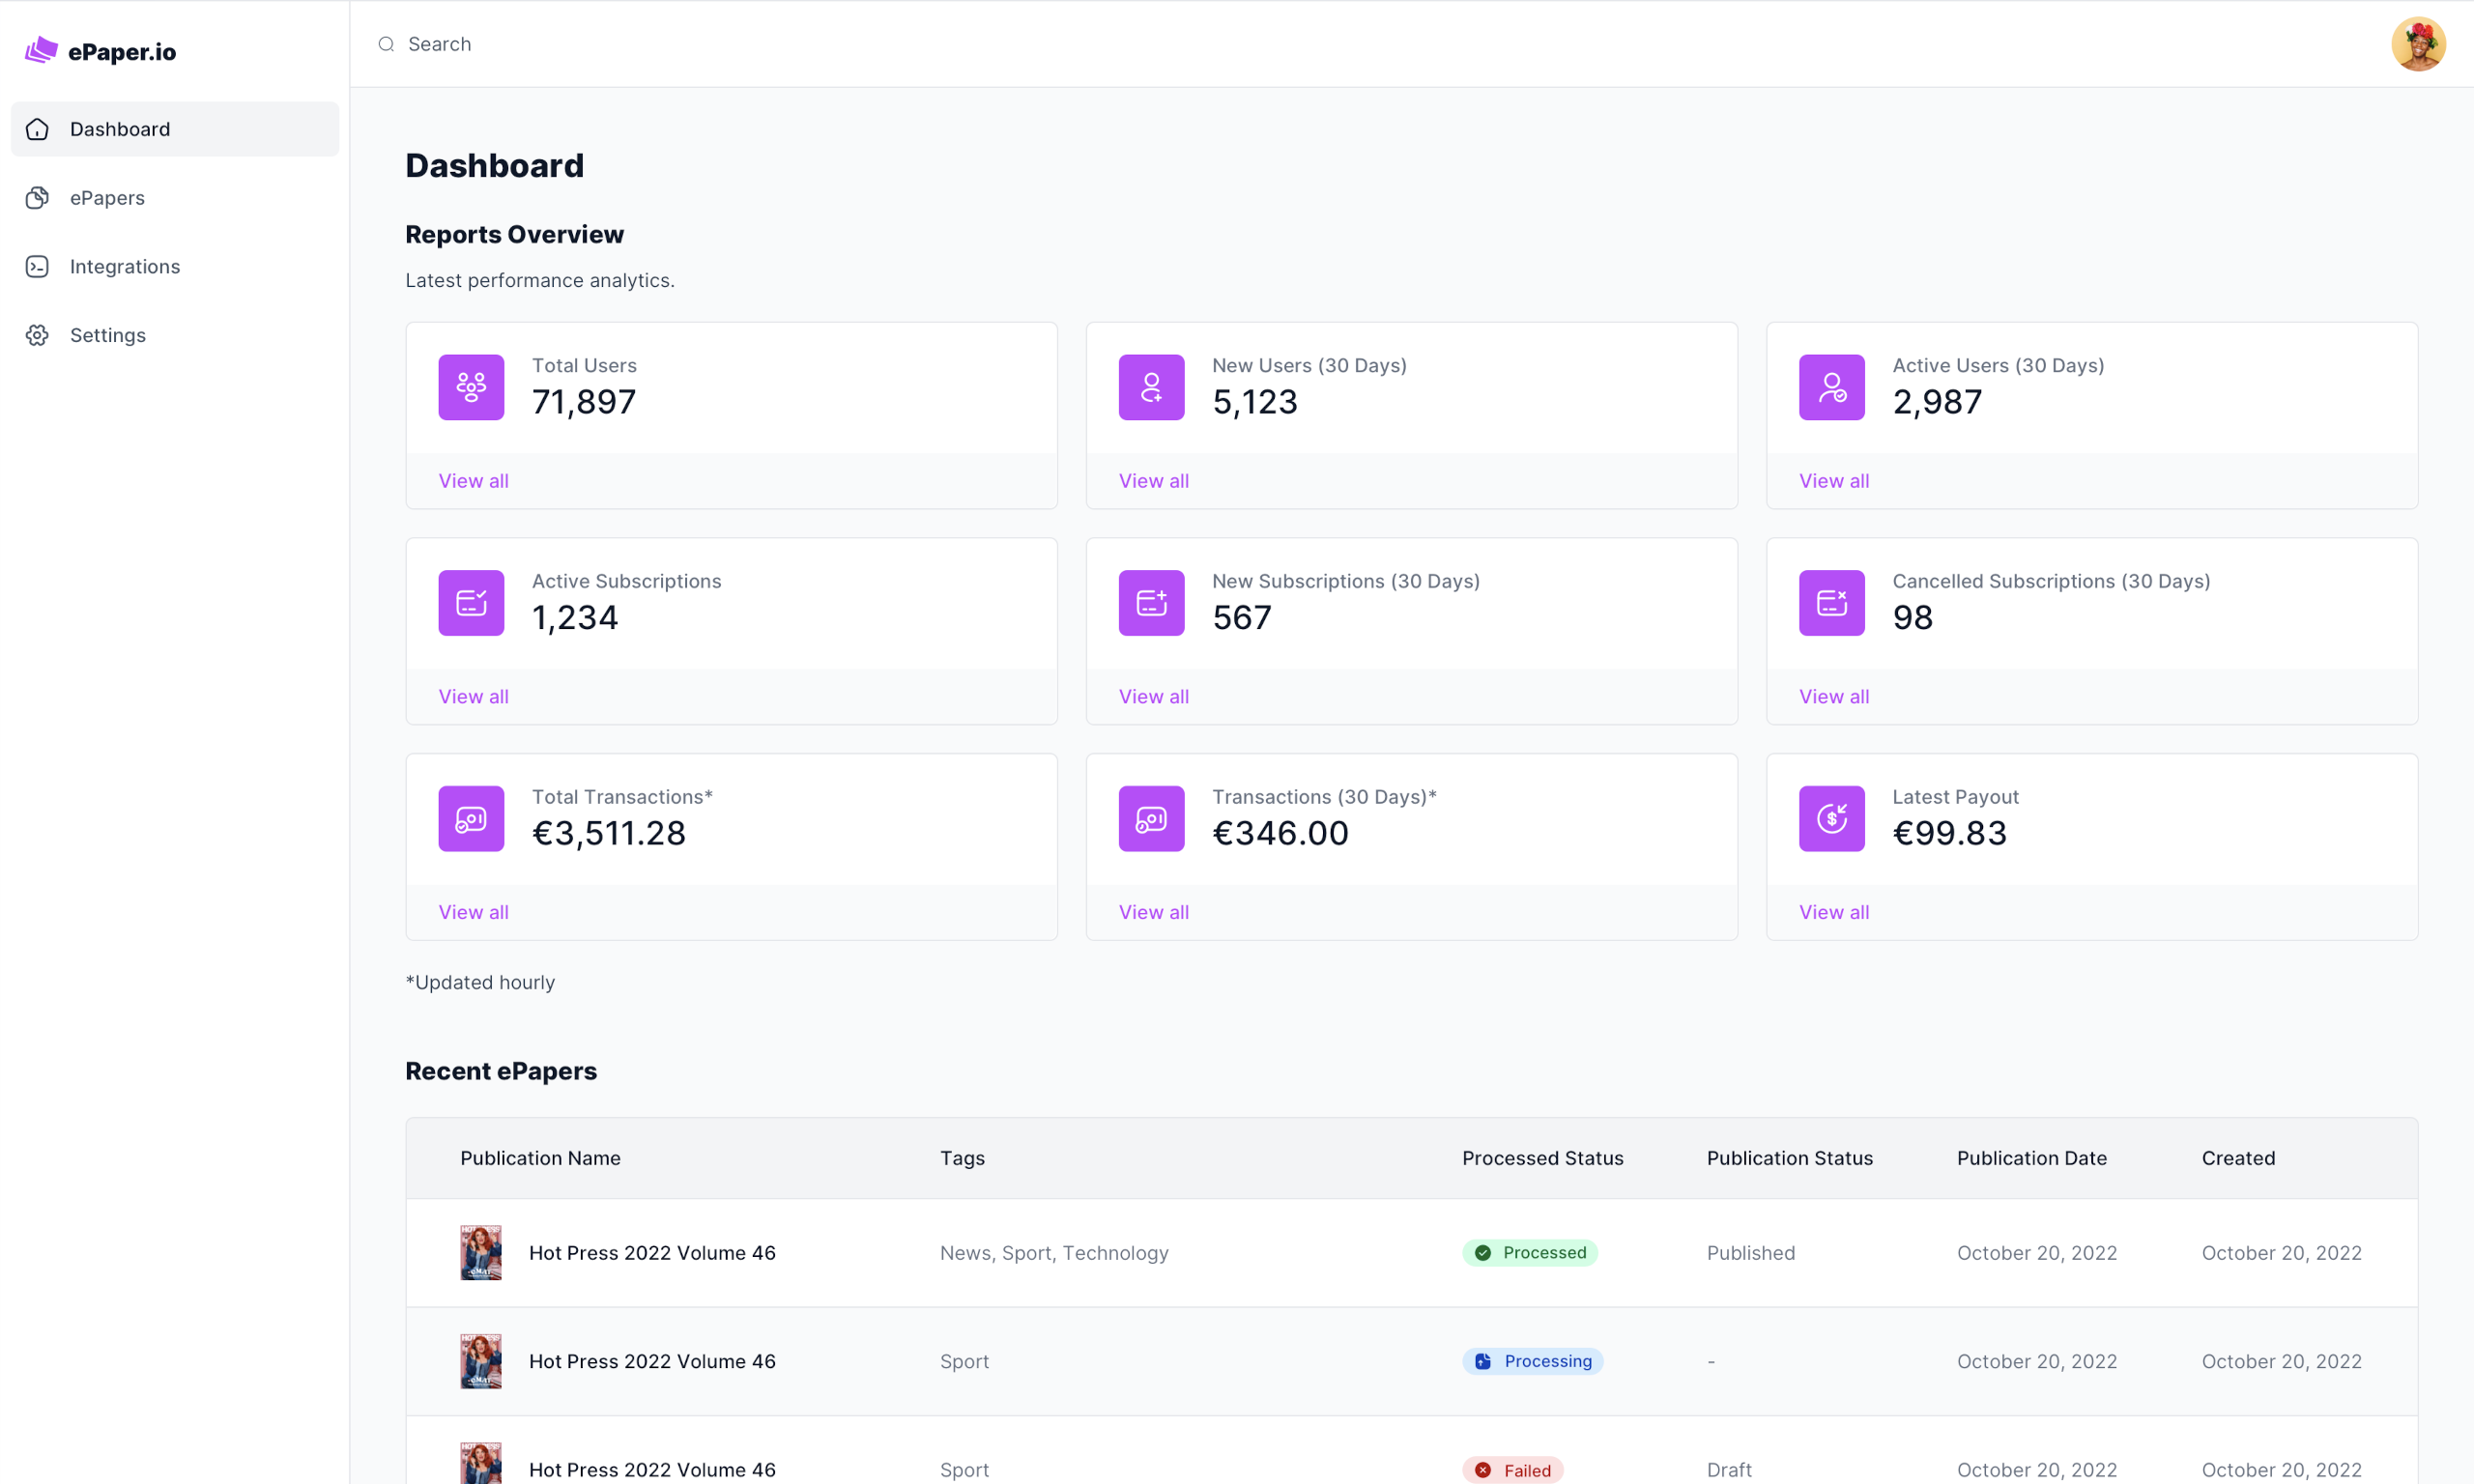Click thumbnail of the Processing Hot Press row
The height and width of the screenshot is (1484, 2474).
pos(481,1361)
